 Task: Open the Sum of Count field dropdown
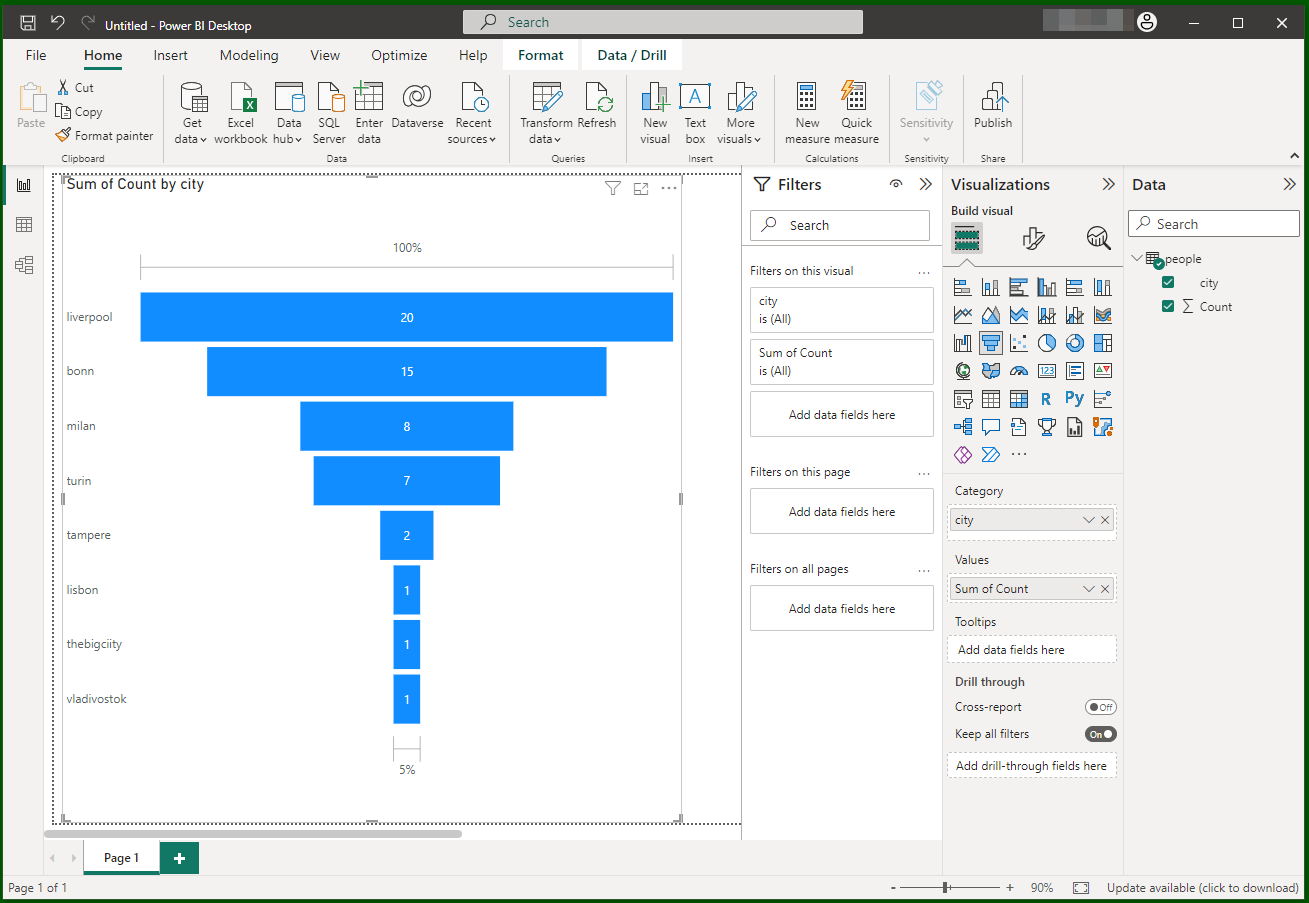(1088, 589)
